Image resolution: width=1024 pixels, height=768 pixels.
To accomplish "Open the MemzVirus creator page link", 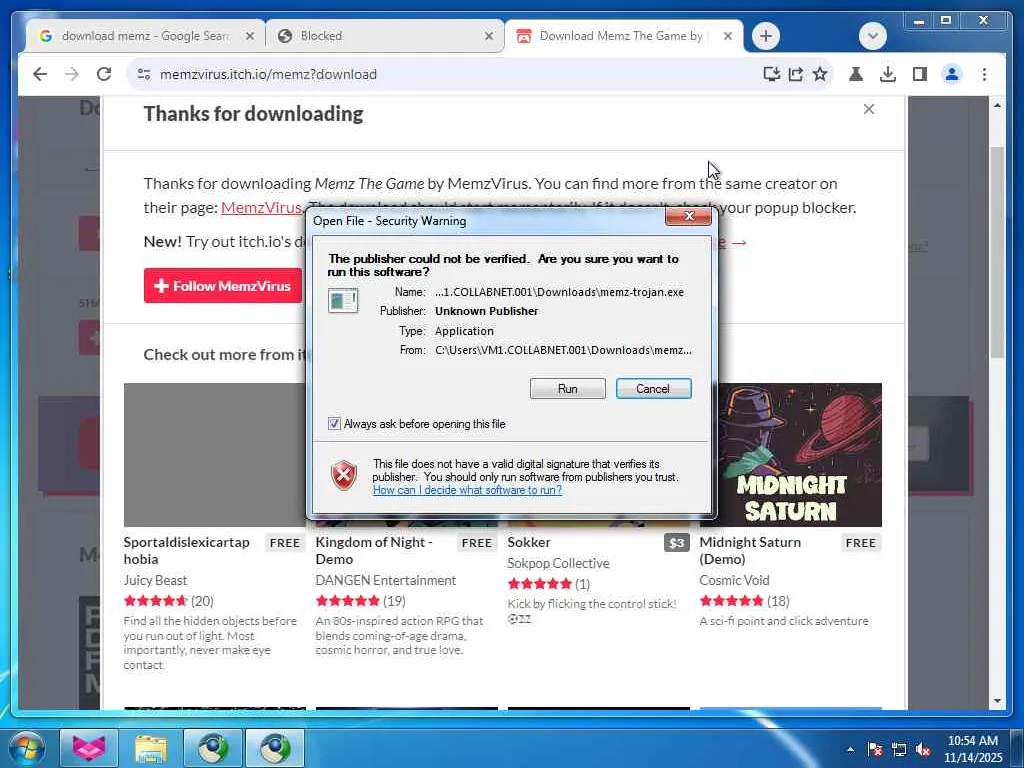I will pyautogui.click(x=261, y=208).
